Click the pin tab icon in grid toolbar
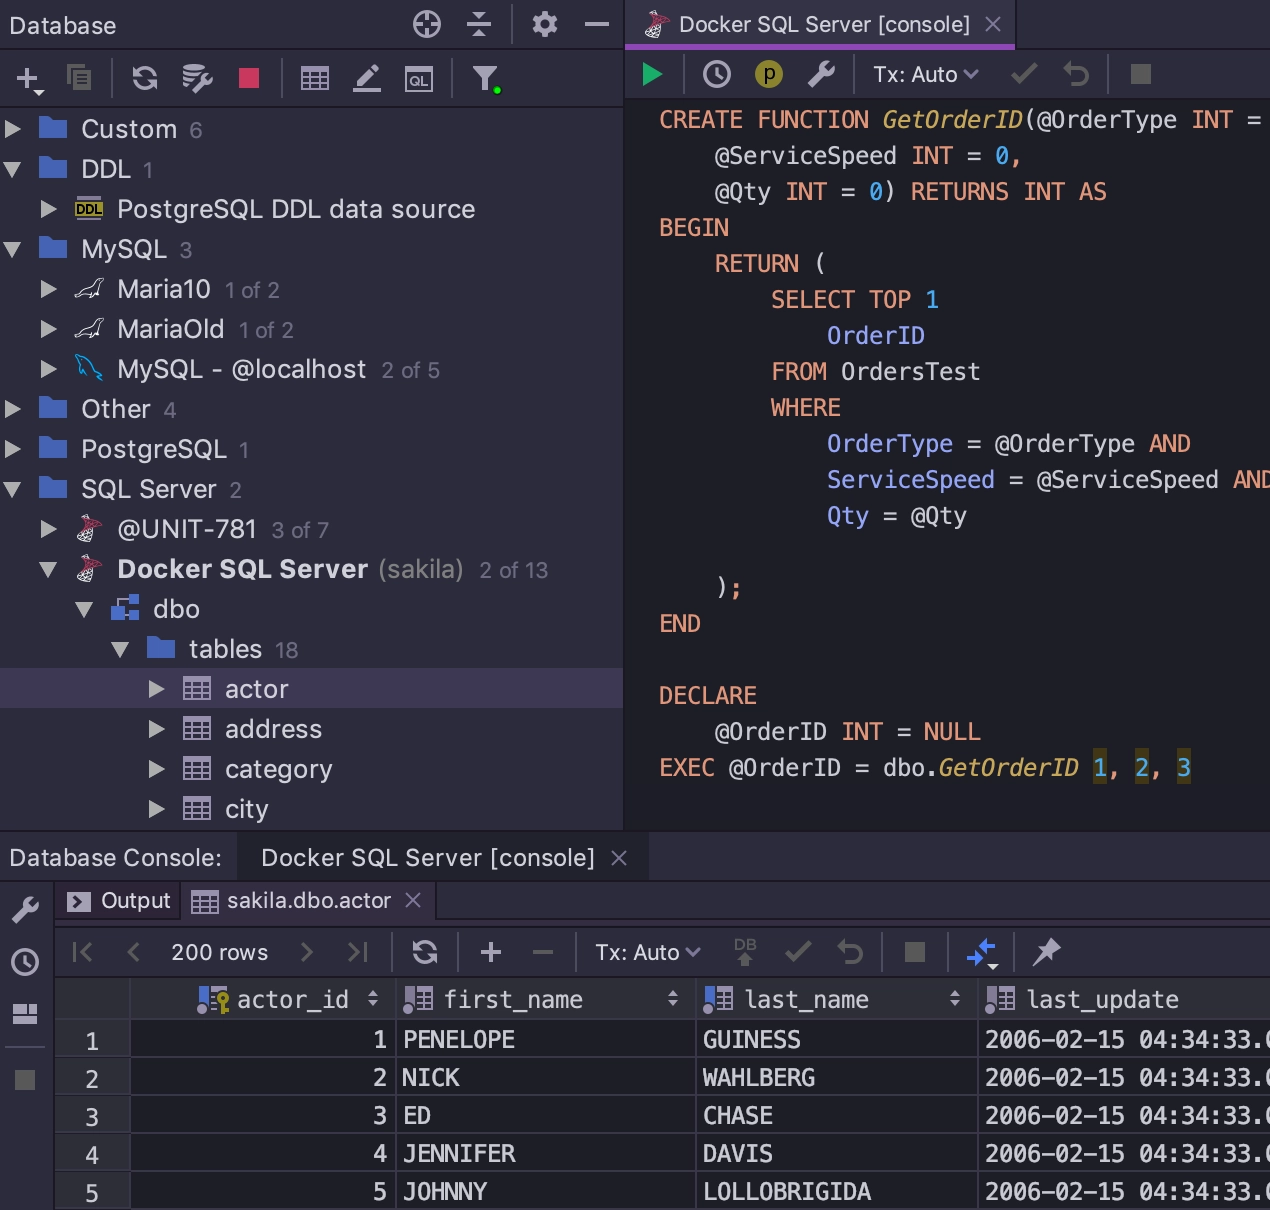The height and width of the screenshot is (1210, 1270). coord(1046,951)
